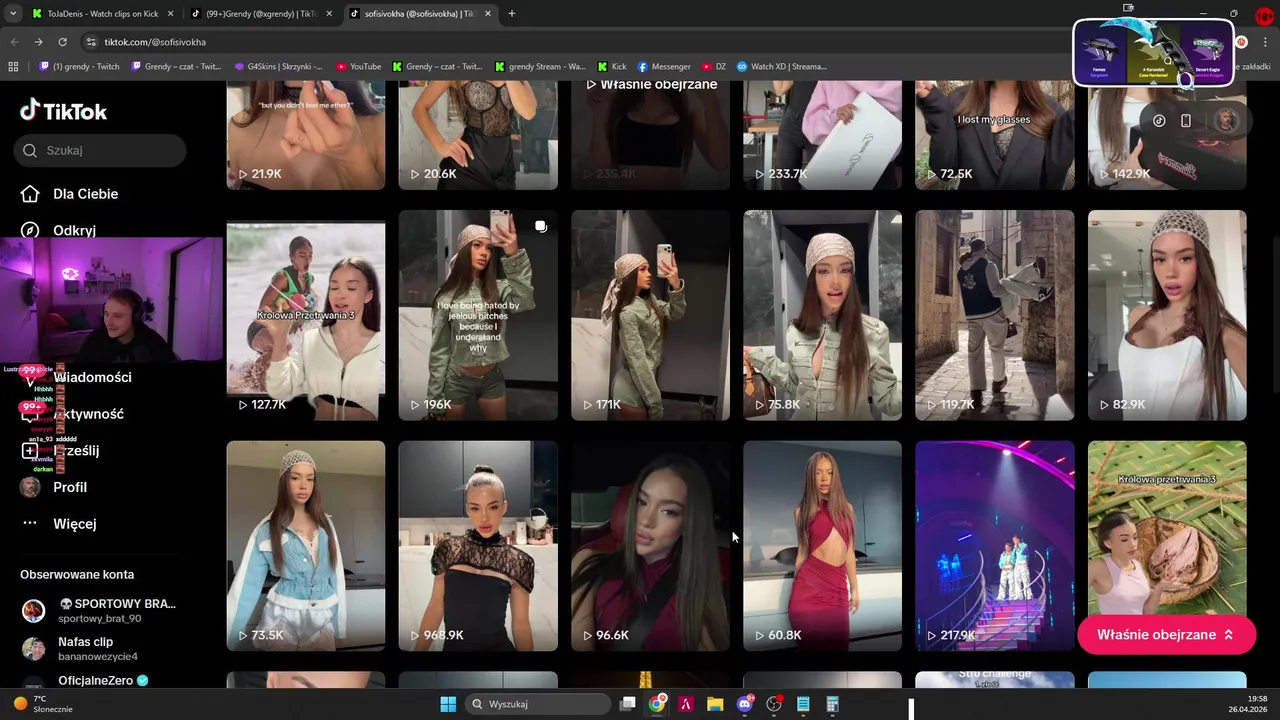
Task: Open the Dla Ciebie home feed
Action: click(70, 194)
